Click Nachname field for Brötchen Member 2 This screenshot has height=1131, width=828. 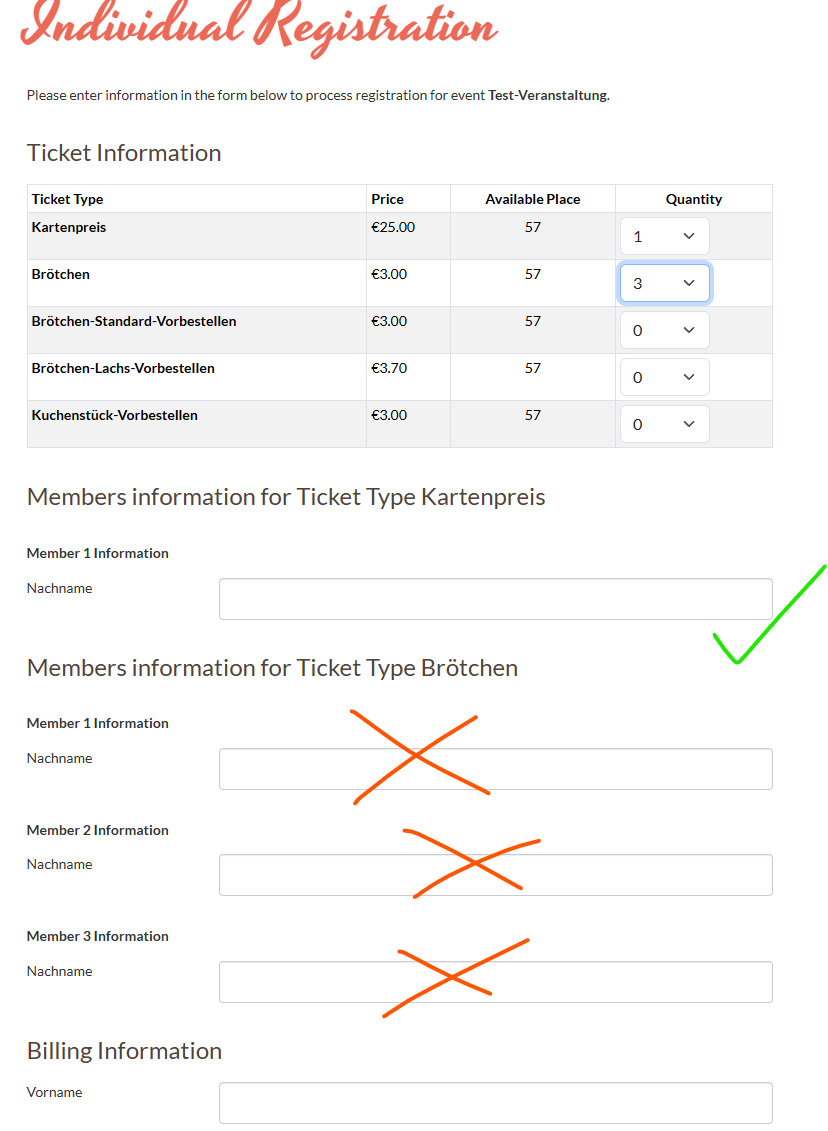click(495, 875)
